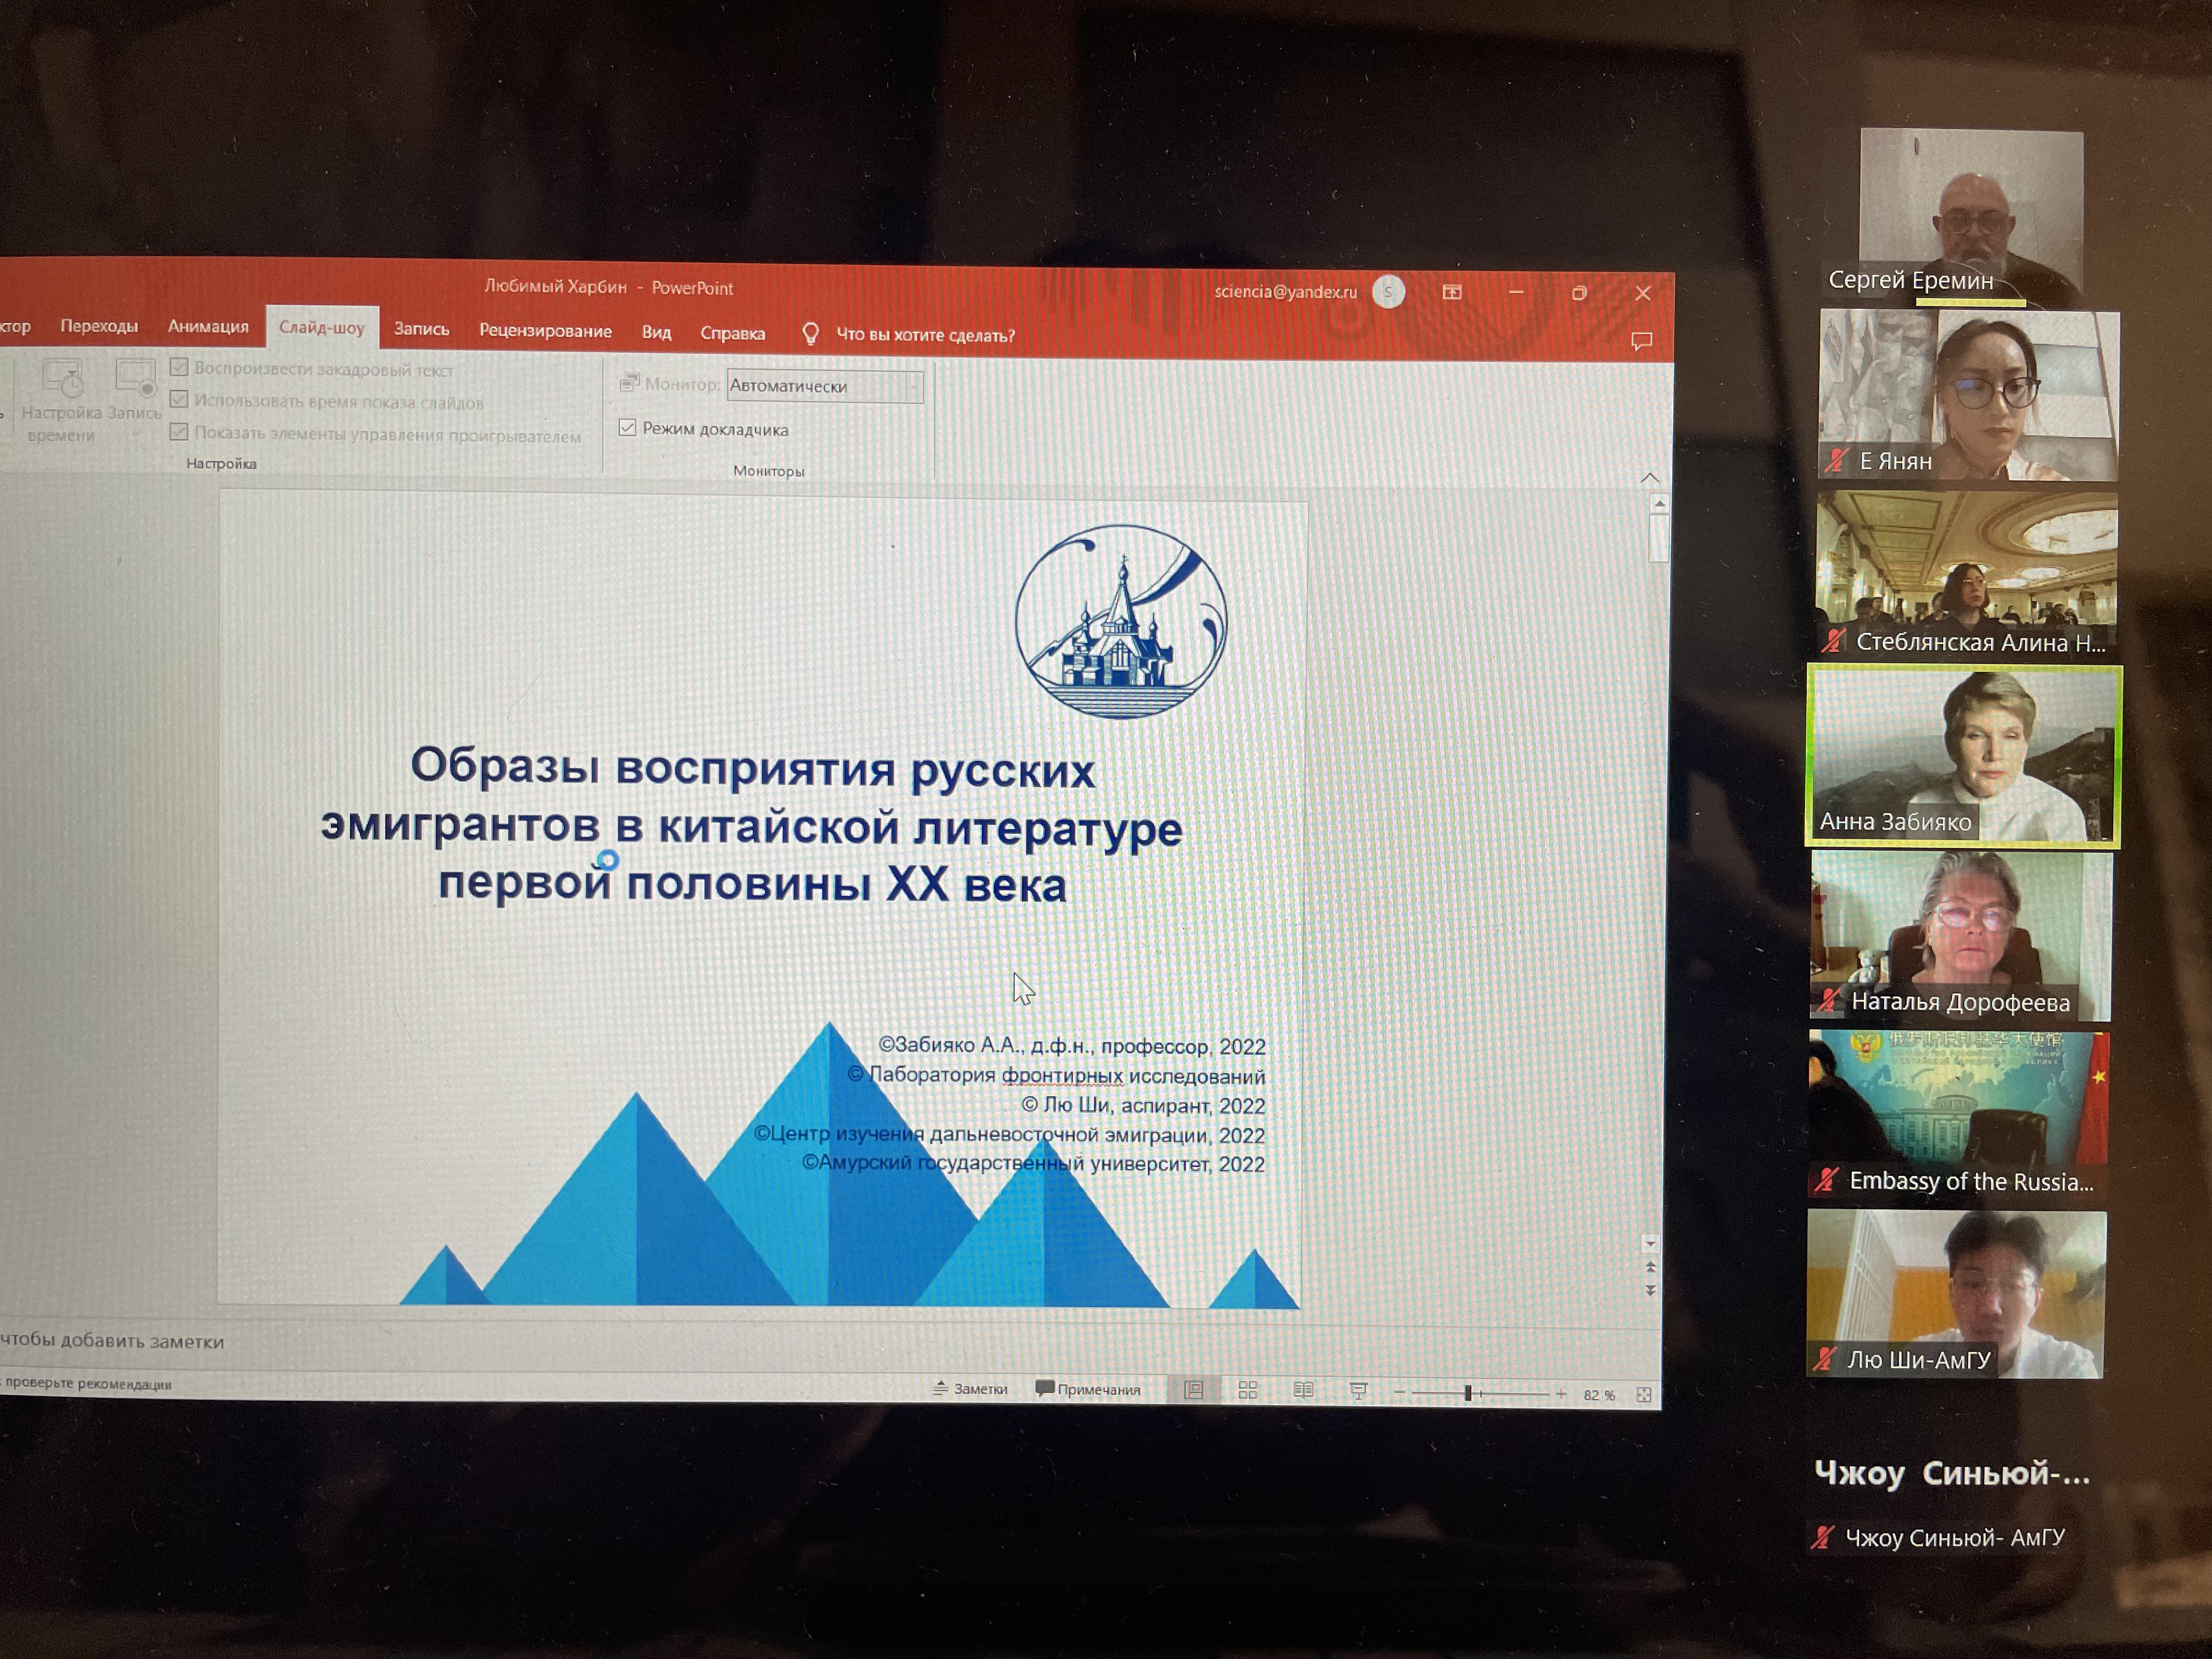Click the Запись slide show record icon
The width and height of the screenshot is (2212, 1659).
coord(135,378)
